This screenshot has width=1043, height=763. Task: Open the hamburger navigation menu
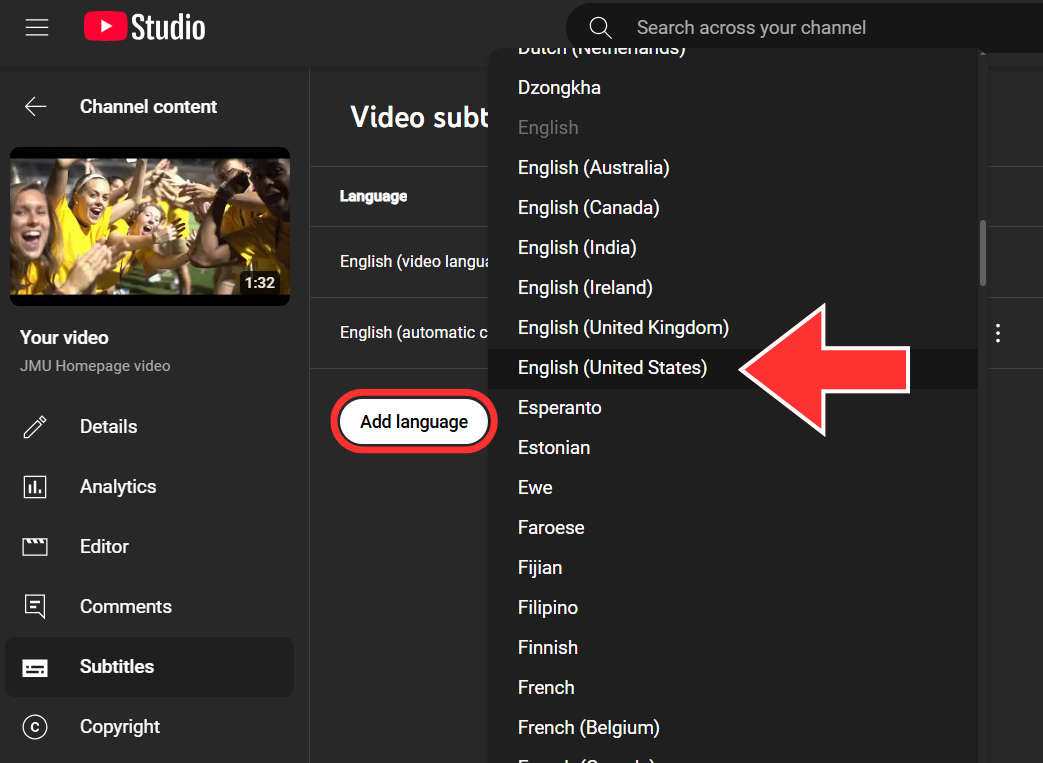(37, 27)
